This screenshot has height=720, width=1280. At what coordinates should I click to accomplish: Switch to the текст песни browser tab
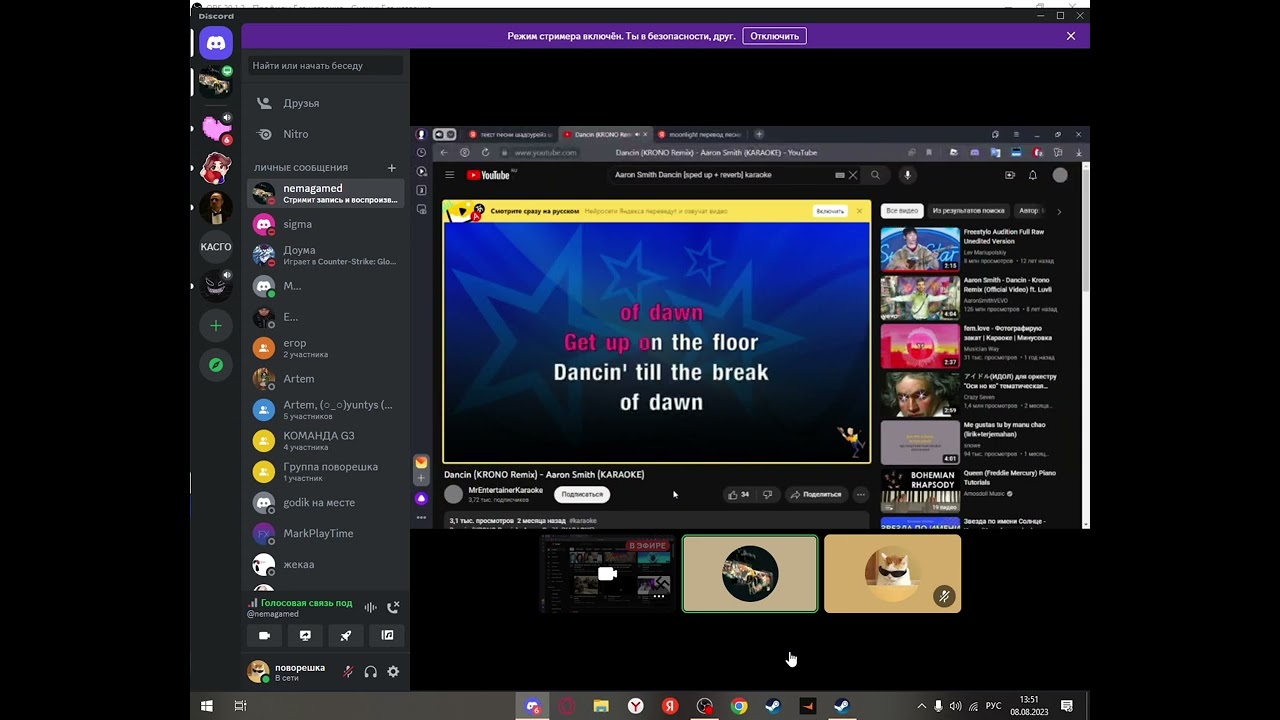click(510, 134)
